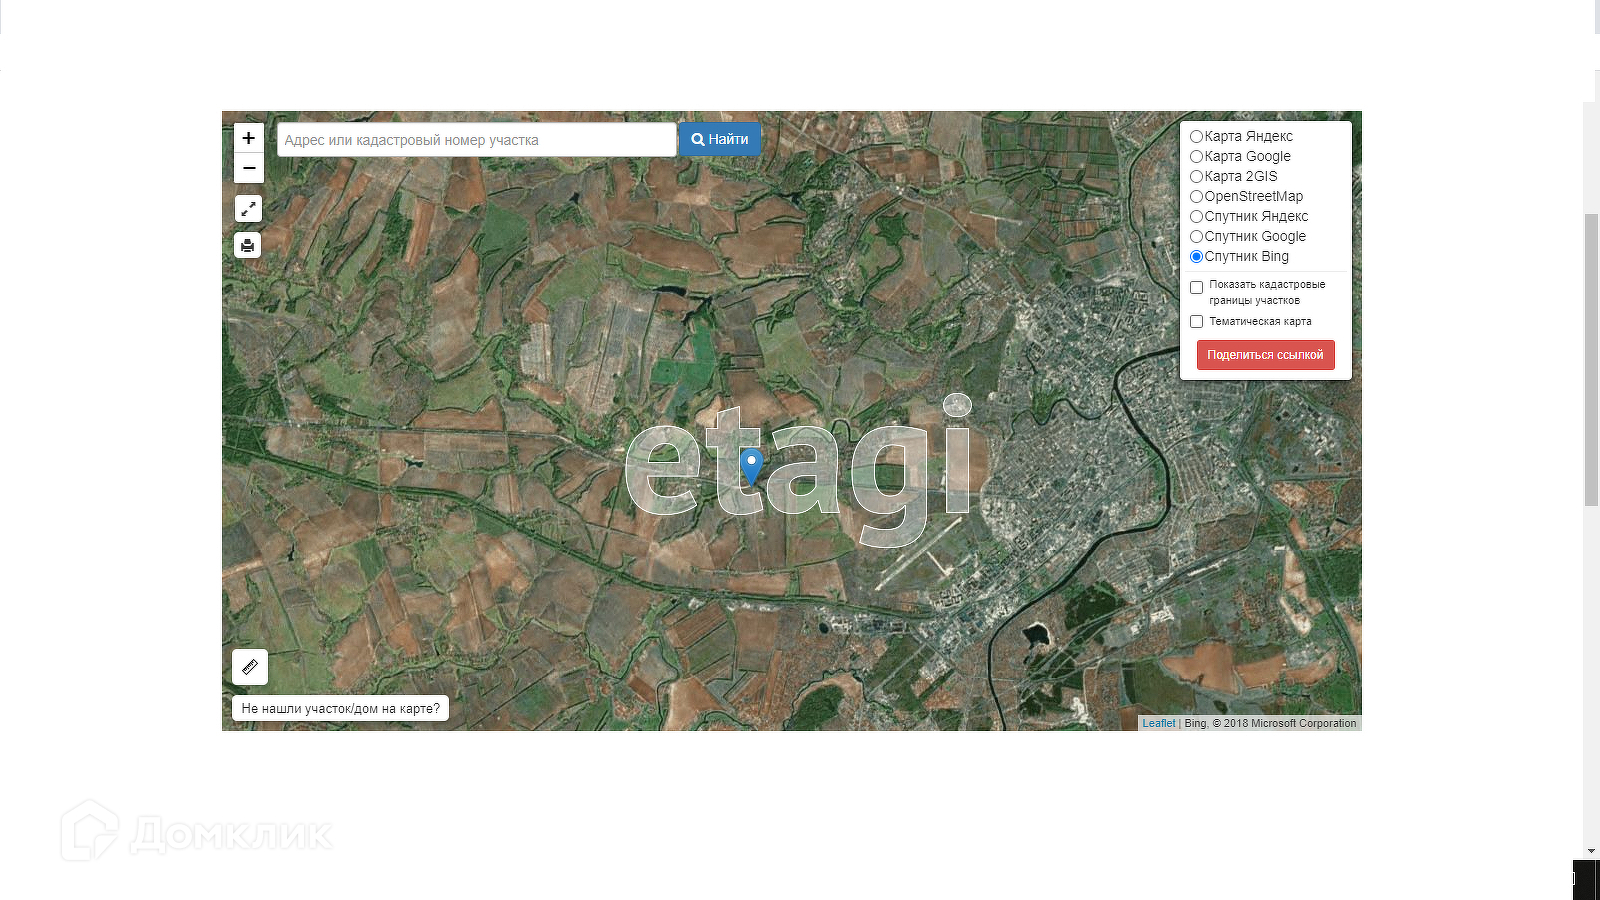Switch to Карта 2GIS layer
Viewport: 1600px width, 900px height.
(x=1196, y=177)
